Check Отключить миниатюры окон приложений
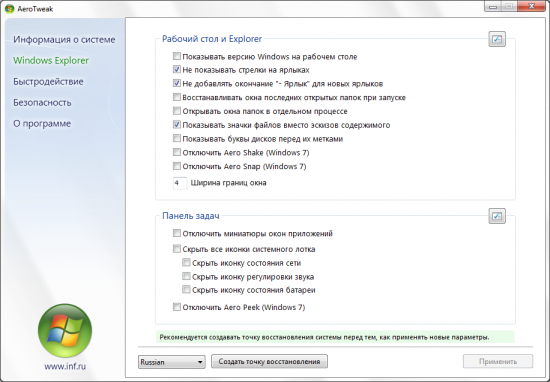The height and width of the screenshot is (382, 550). [x=177, y=233]
